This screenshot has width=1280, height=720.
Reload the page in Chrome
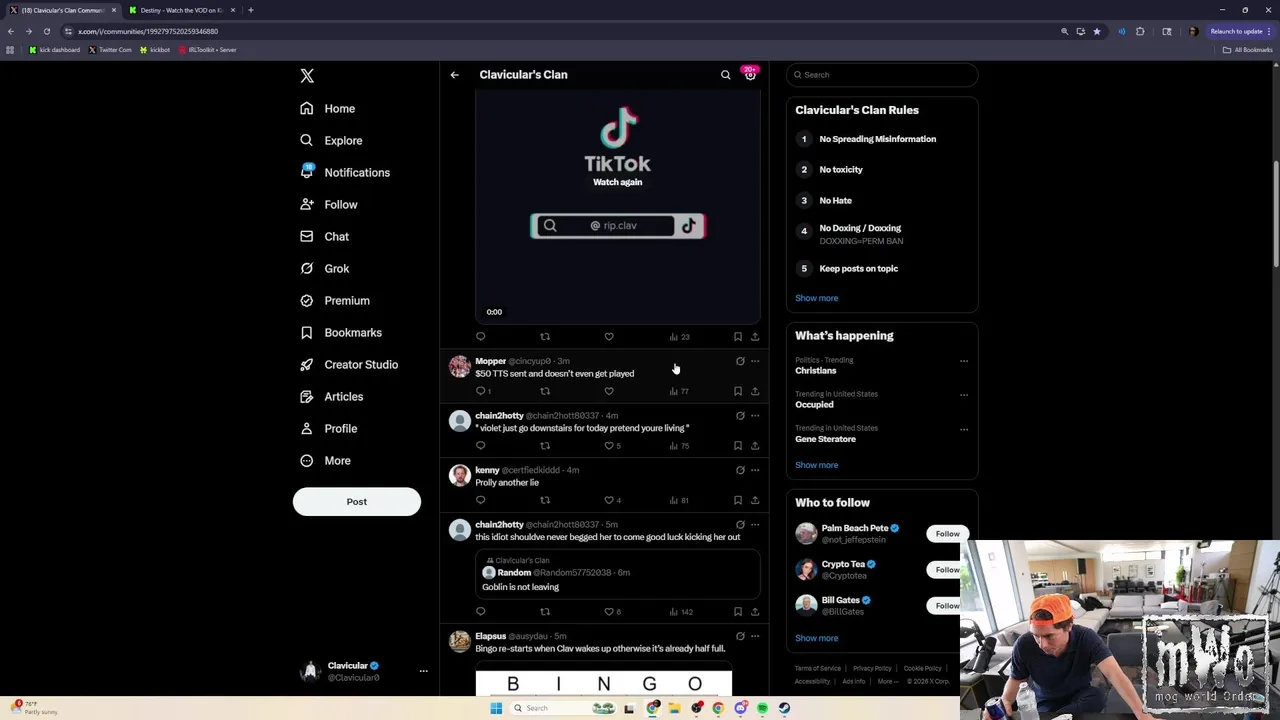(x=46, y=31)
